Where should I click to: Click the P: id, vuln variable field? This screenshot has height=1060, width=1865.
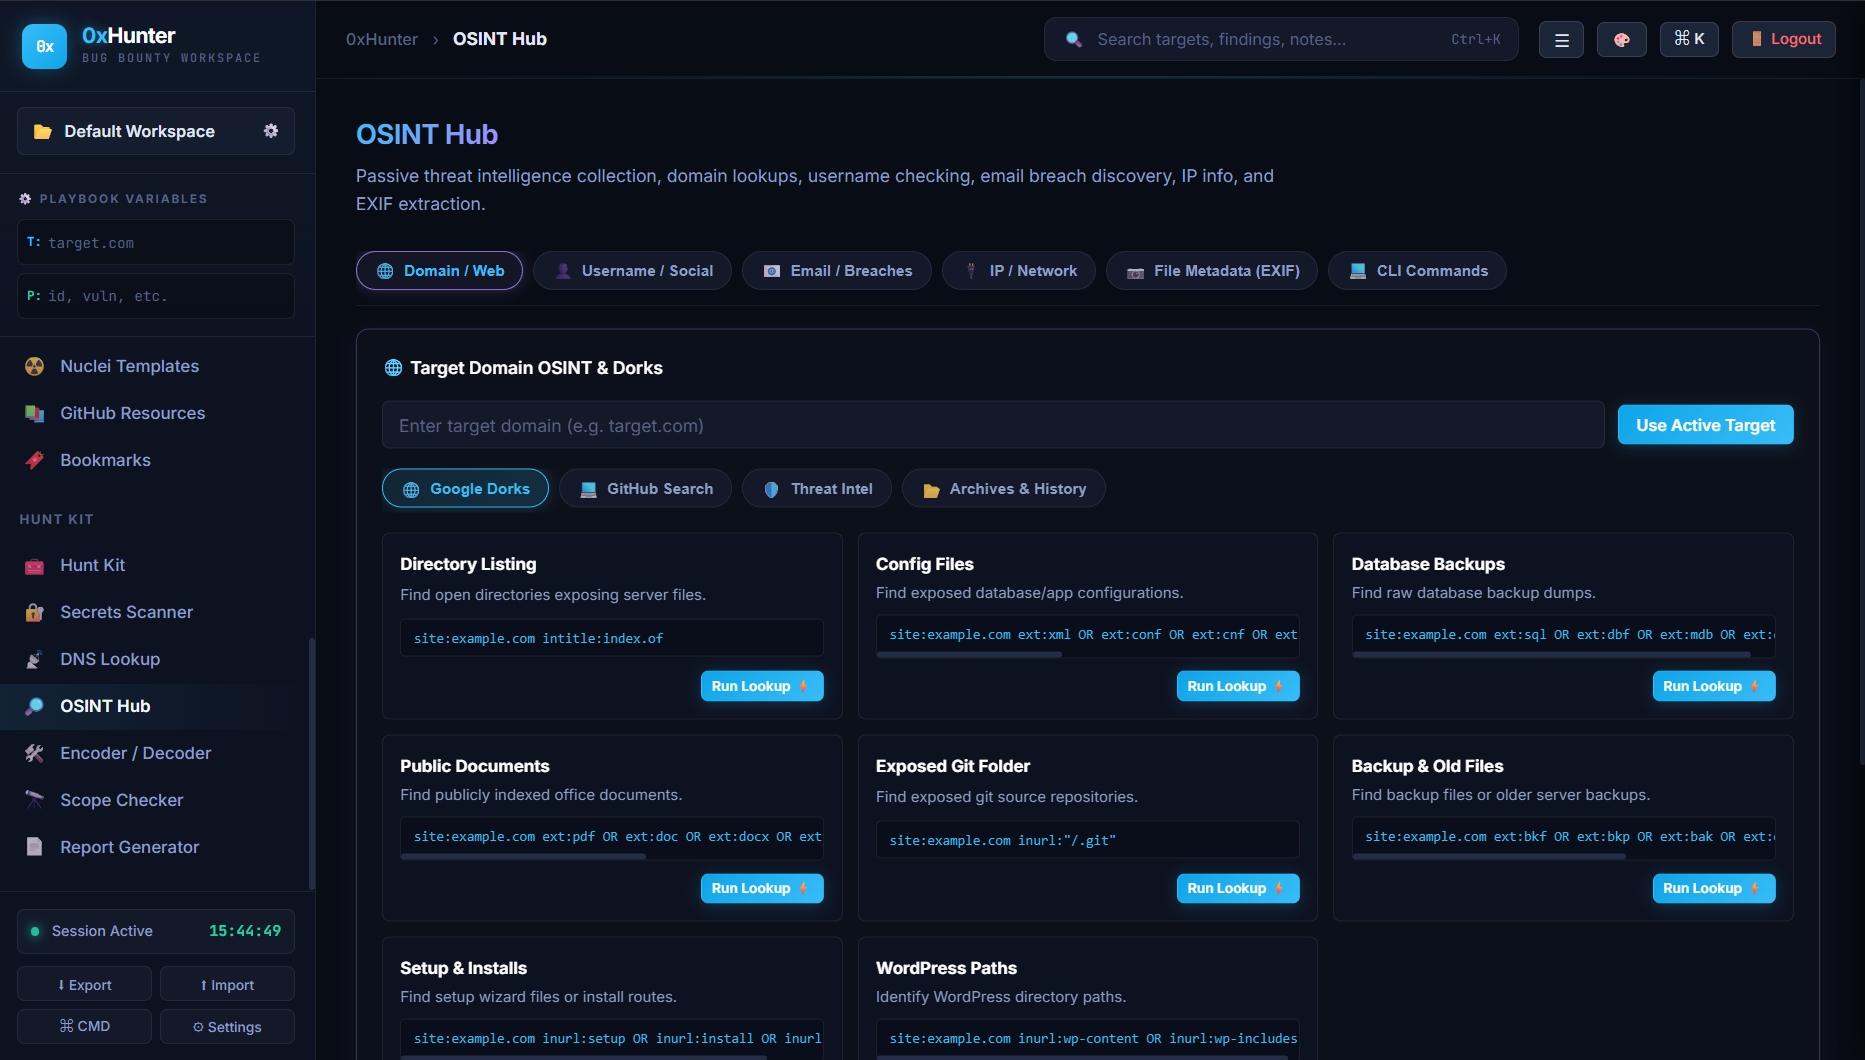pos(156,296)
